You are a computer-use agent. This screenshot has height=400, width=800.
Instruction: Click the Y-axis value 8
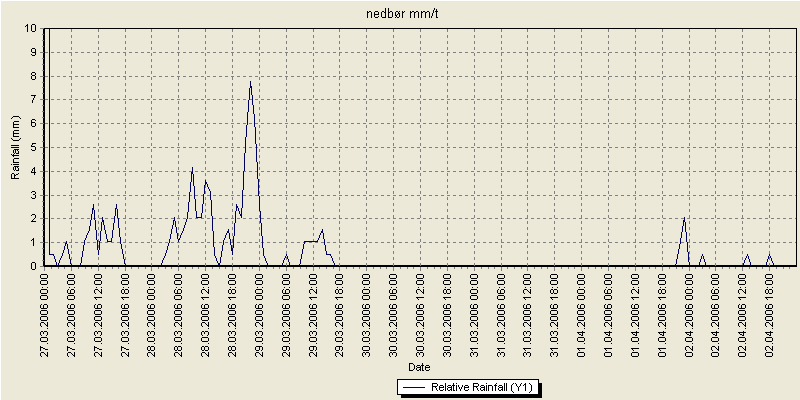[34, 76]
